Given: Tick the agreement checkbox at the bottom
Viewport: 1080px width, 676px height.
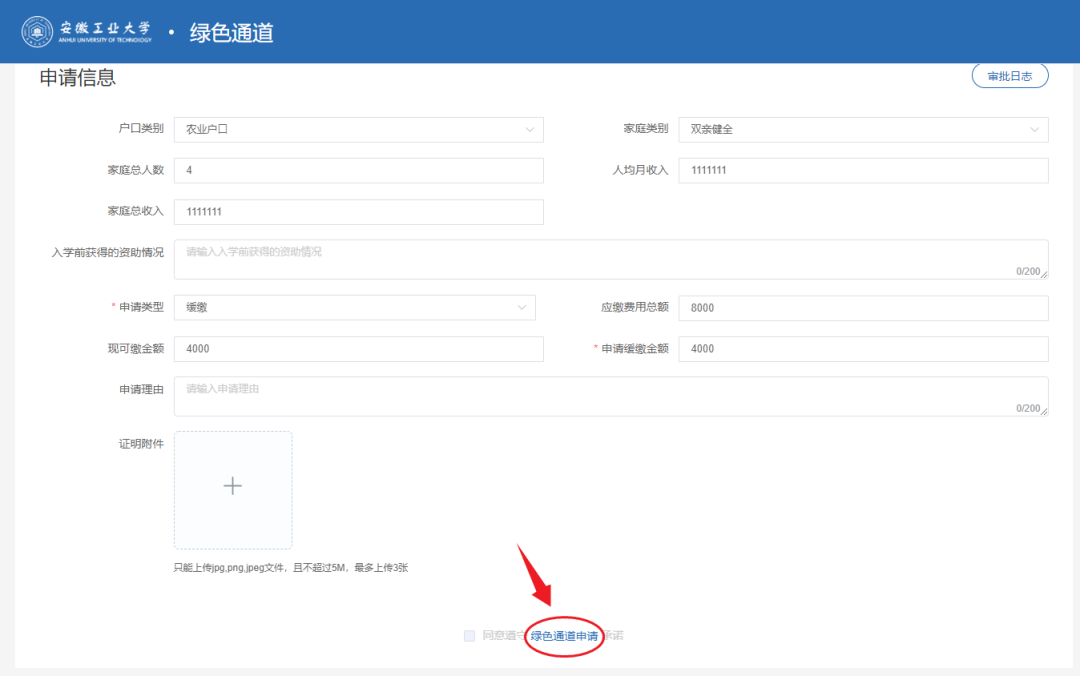Looking at the screenshot, I should click(469, 635).
